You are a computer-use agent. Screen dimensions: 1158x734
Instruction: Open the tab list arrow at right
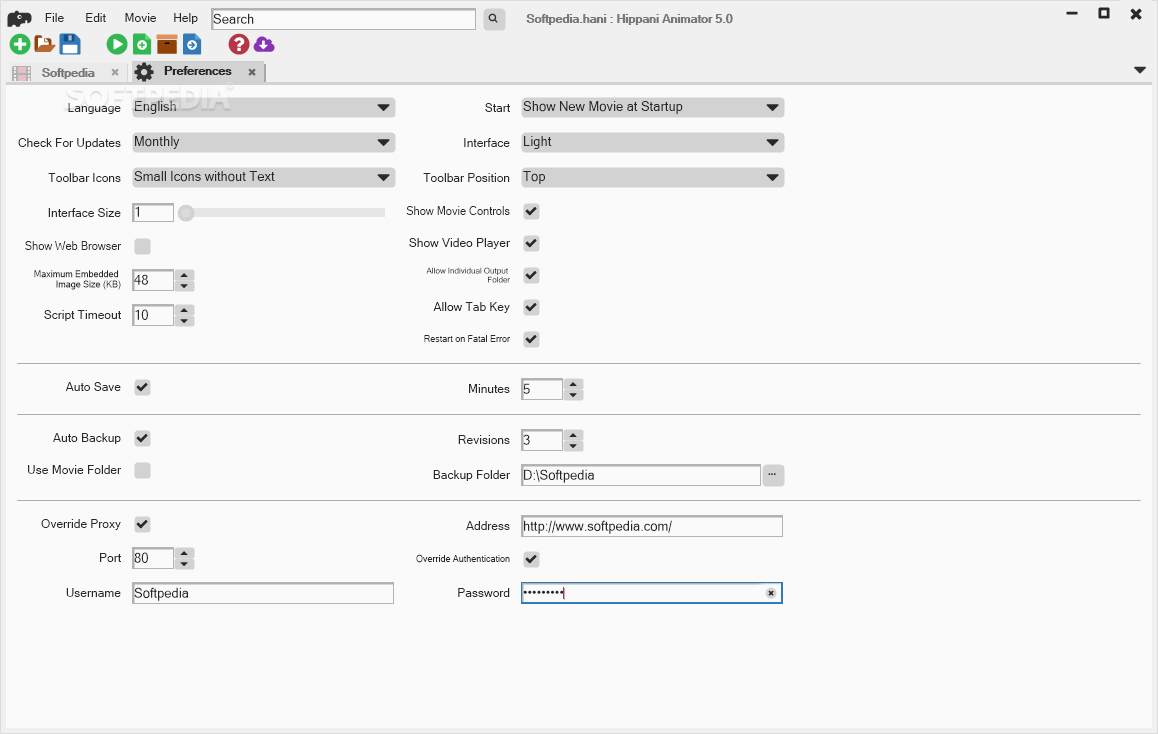tap(1140, 70)
